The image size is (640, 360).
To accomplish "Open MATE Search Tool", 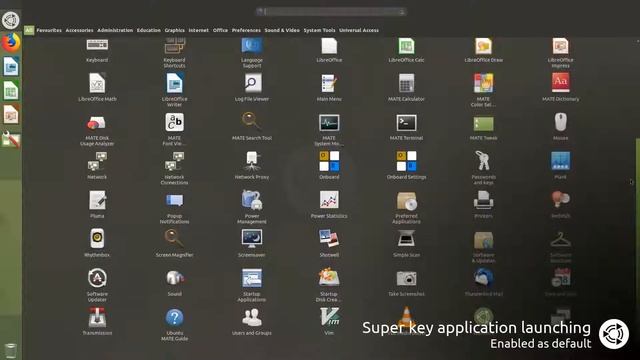I will [x=252, y=127].
